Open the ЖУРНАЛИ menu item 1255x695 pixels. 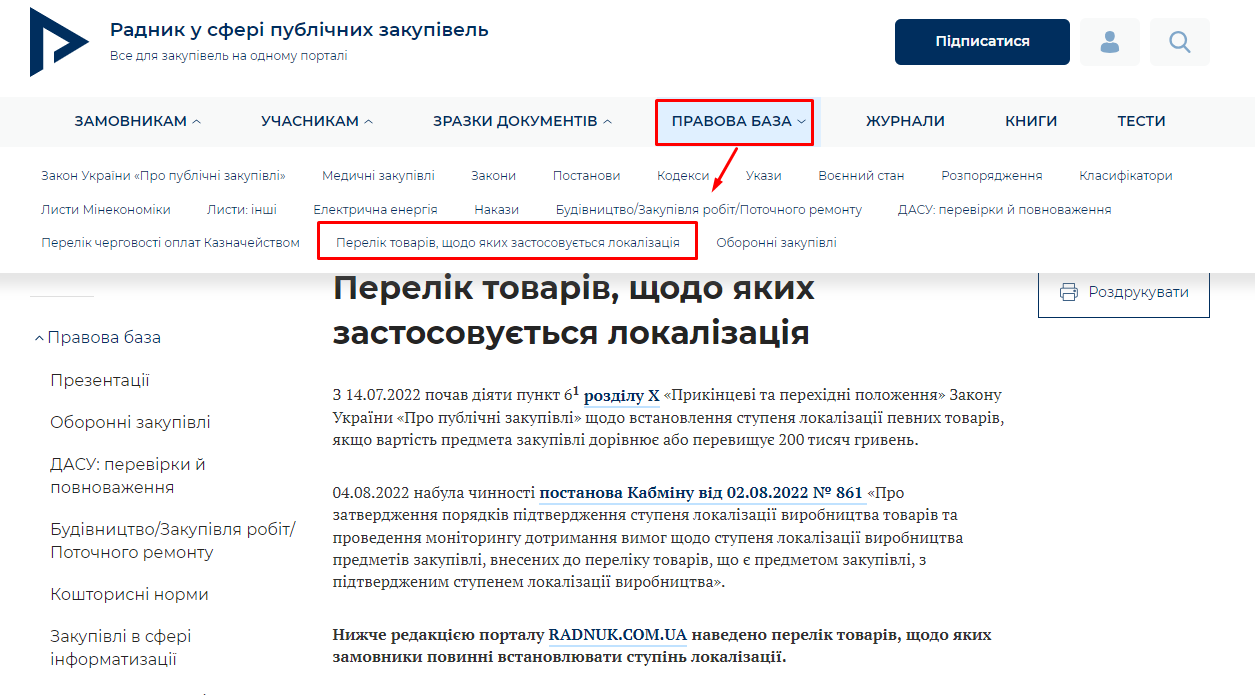[x=905, y=121]
